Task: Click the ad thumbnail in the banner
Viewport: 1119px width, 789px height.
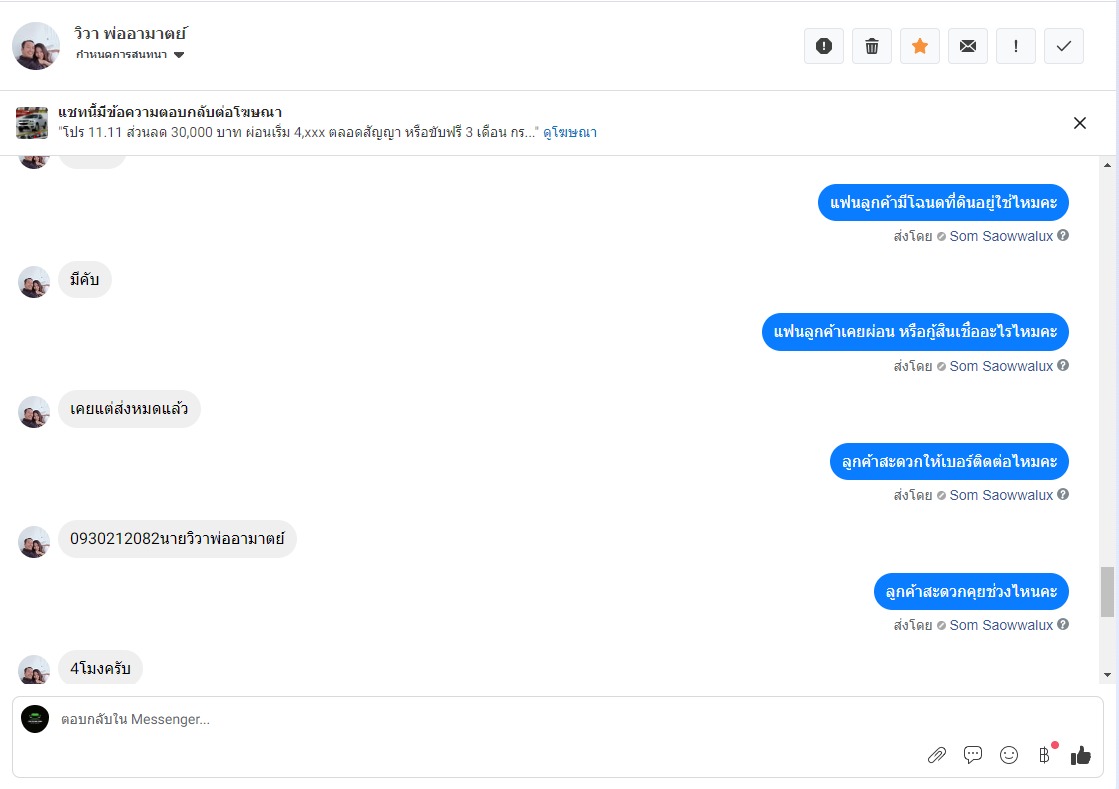Action: coord(32,123)
